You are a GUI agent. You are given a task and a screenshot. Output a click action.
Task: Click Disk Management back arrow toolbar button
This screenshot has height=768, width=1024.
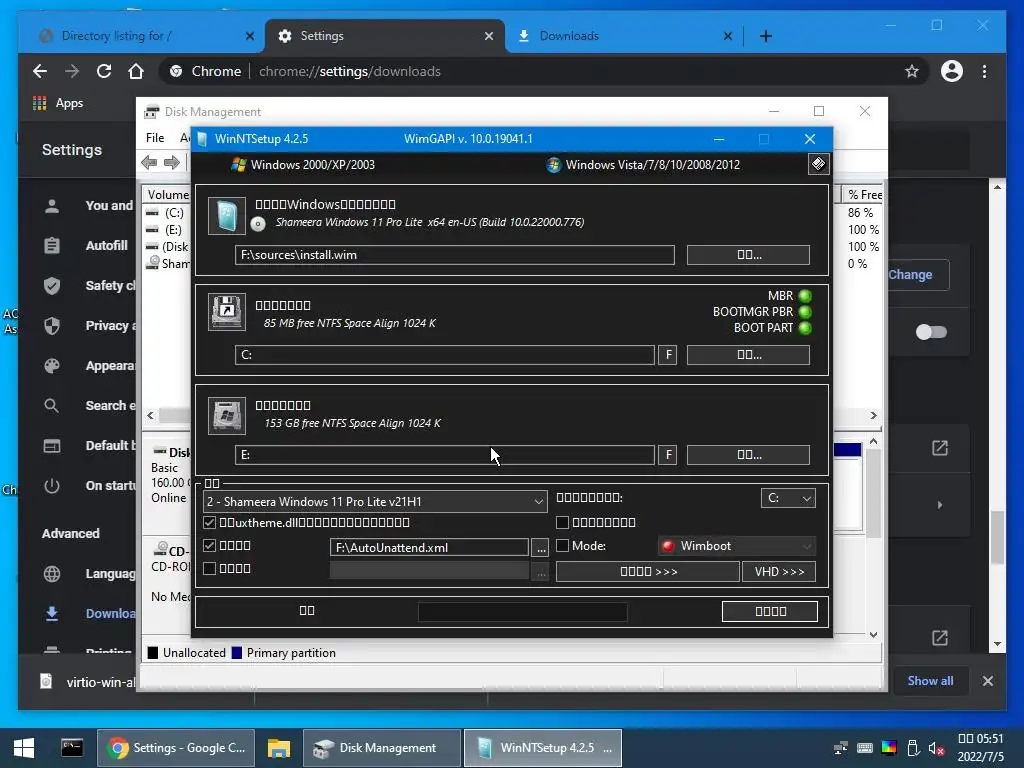[x=149, y=163]
